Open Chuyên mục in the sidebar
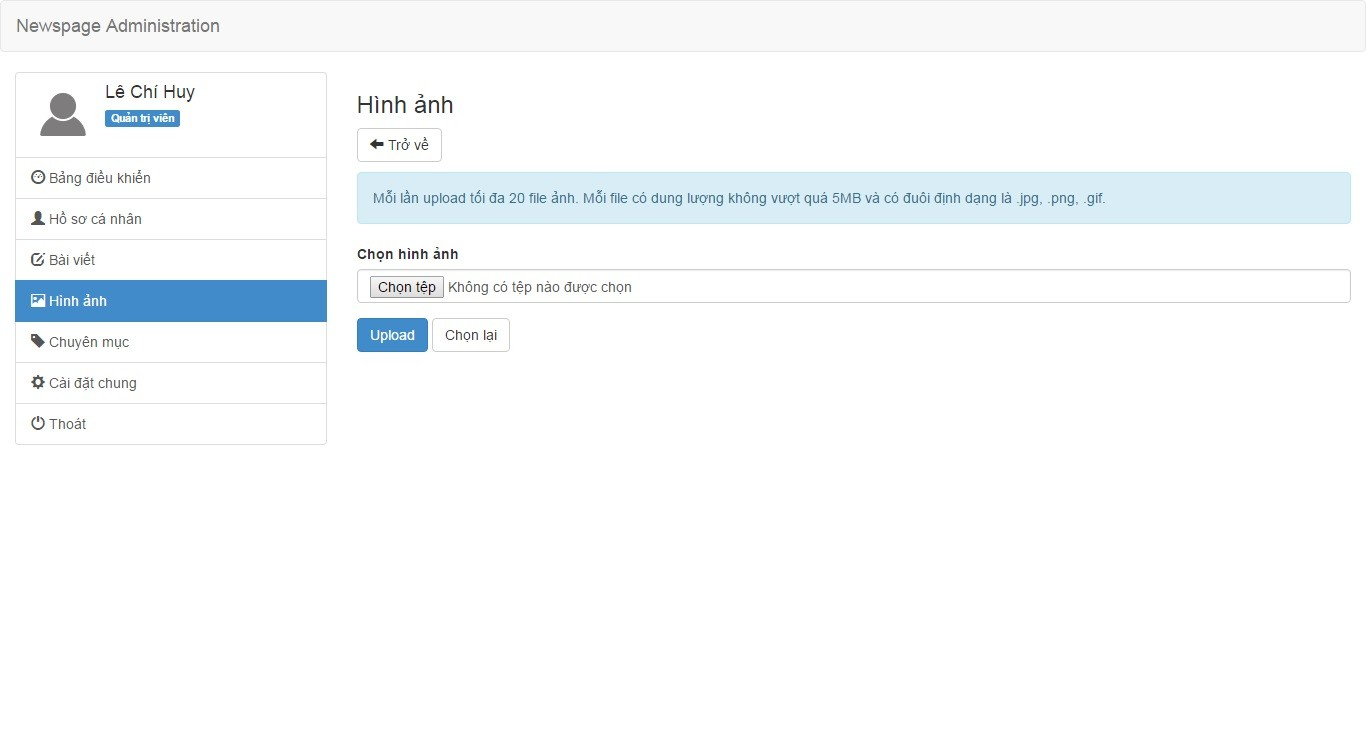Viewport: 1366px width, 734px height. pyautogui.click(x=171, y=342)
